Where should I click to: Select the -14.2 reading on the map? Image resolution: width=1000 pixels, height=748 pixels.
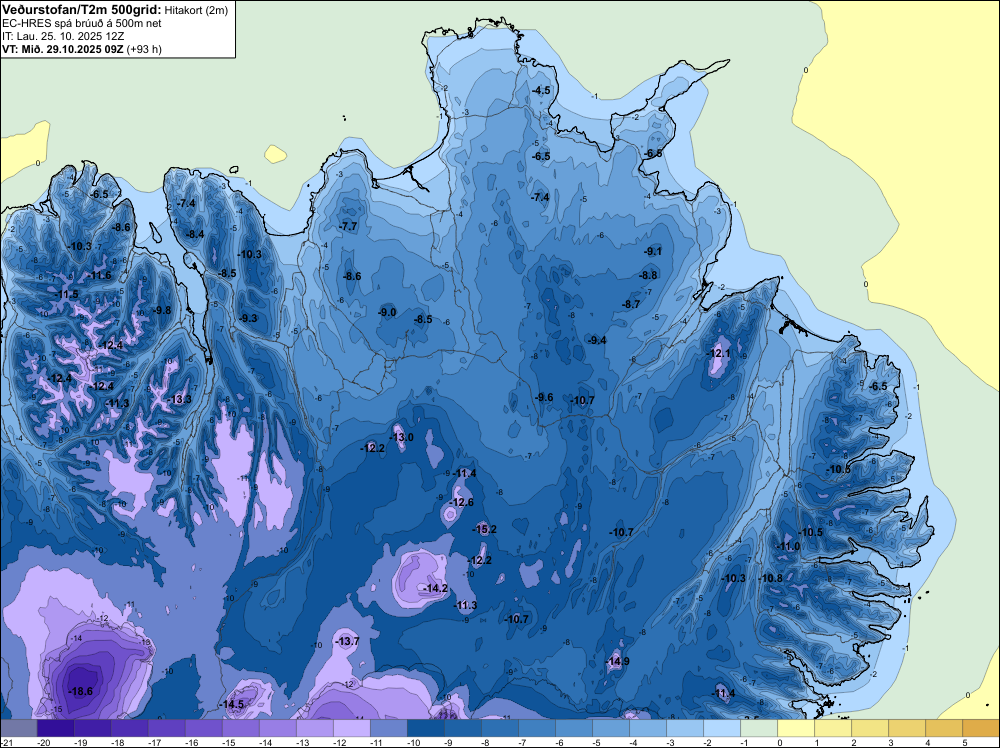(436, 589)
